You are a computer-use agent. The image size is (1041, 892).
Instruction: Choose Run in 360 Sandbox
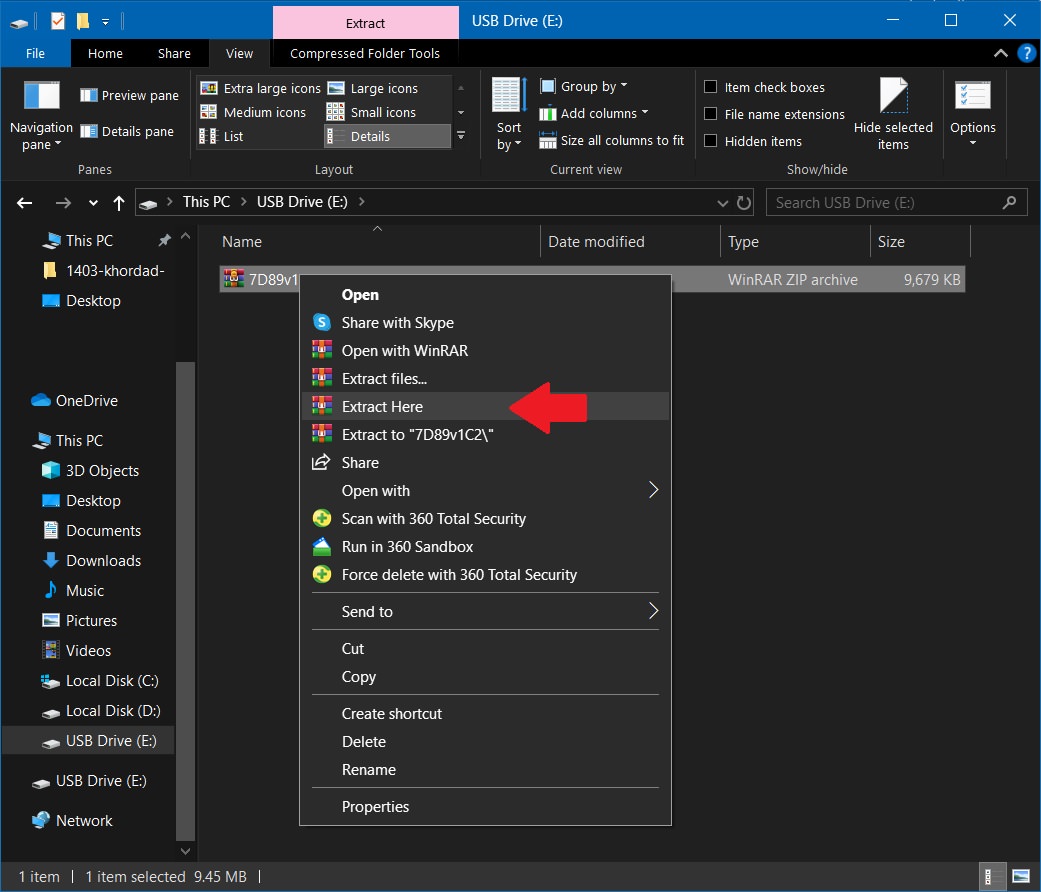click(485, 546)
